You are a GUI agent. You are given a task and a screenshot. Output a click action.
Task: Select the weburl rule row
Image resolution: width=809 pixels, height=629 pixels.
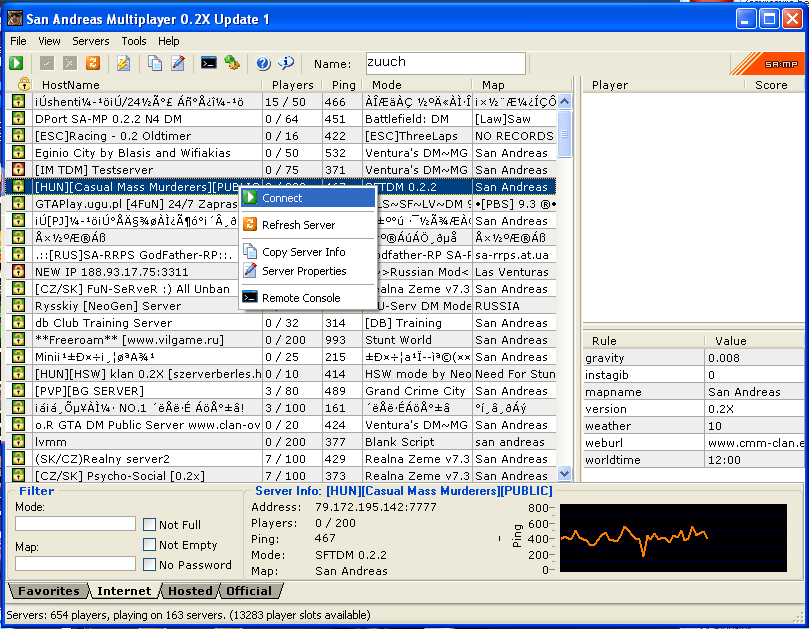point(694,443)
